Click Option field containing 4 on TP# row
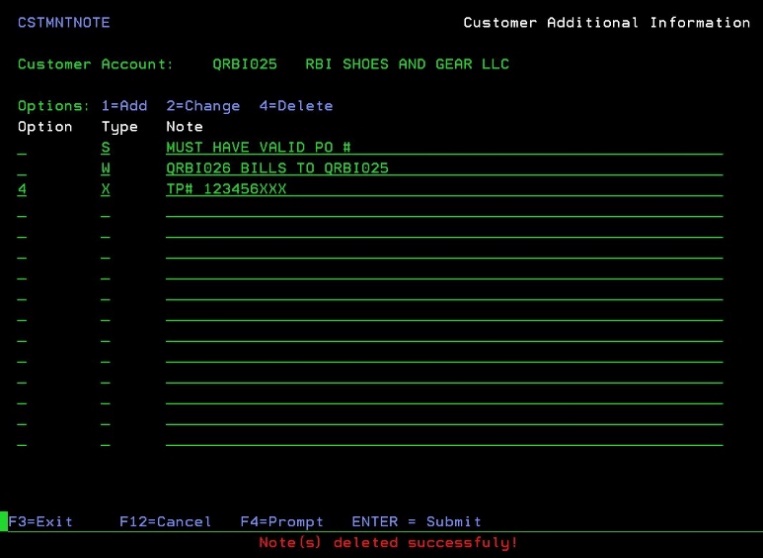Screen dimensions: 763x558 click(22, 189)
